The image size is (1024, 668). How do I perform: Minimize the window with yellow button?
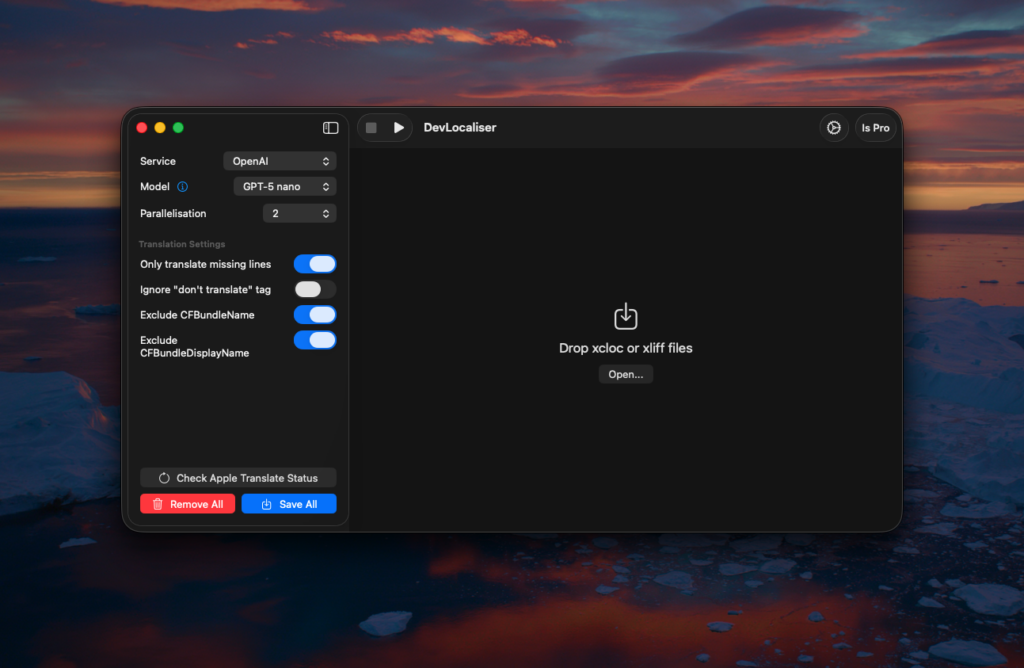click(x=160, y=128)
